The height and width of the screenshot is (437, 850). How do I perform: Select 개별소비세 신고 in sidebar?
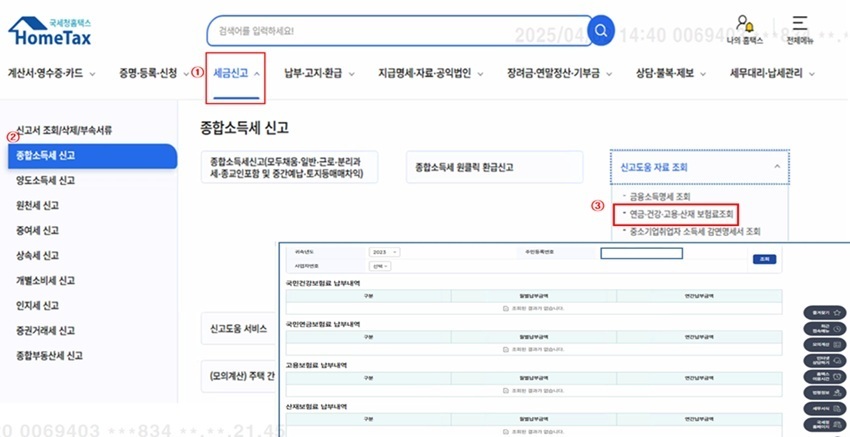(x=46, y=280)
